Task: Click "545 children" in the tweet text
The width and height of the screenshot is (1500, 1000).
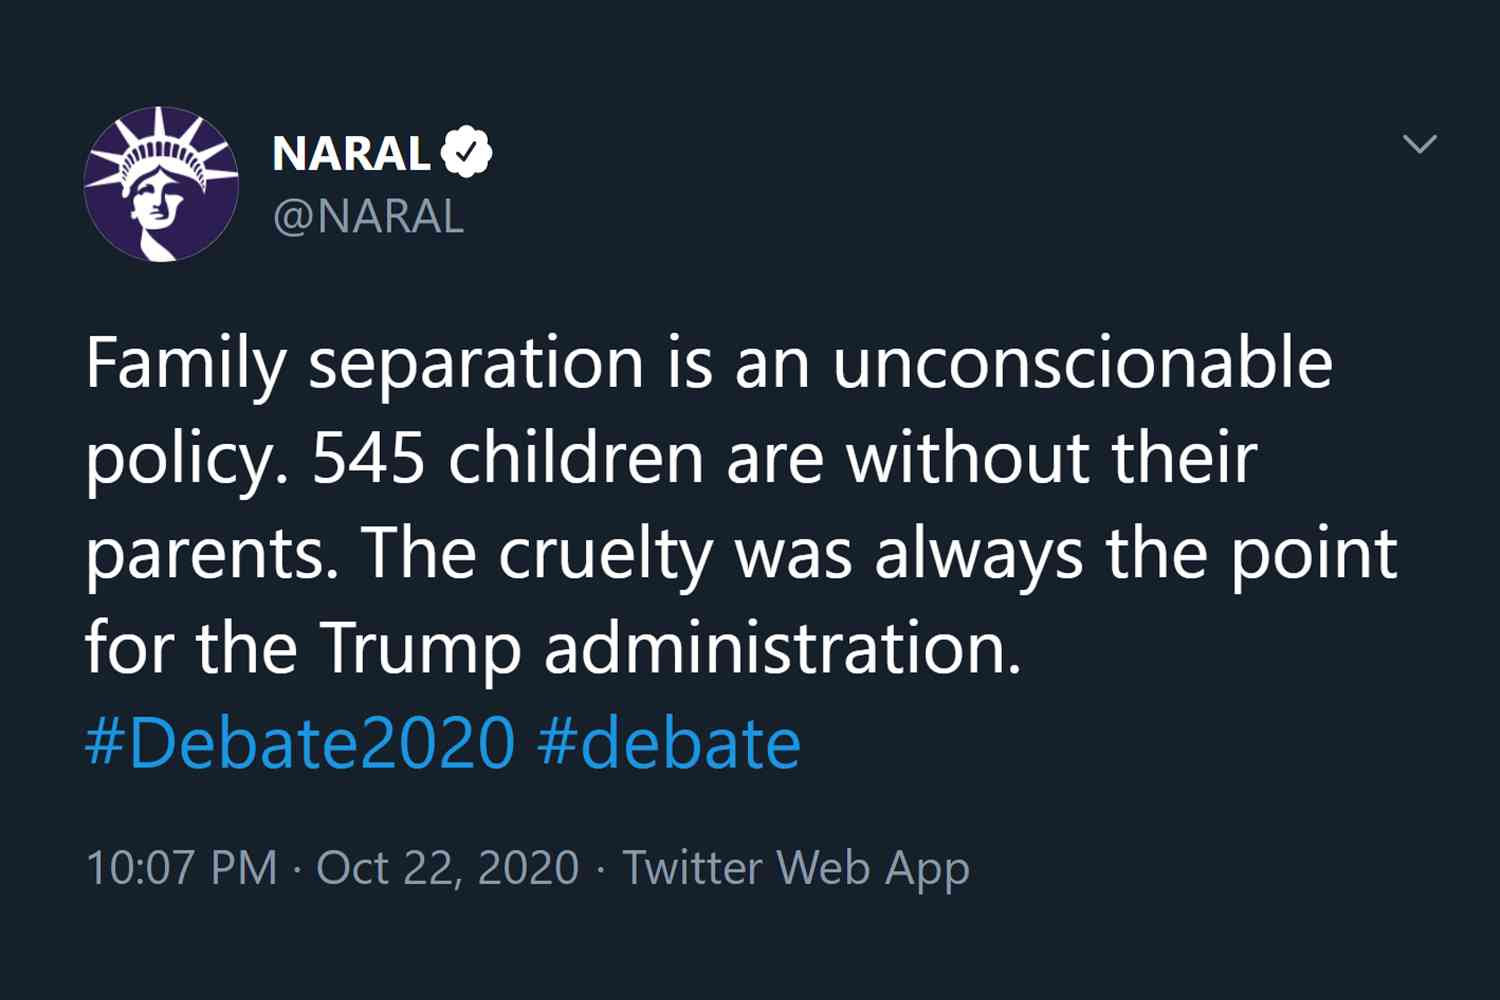Action: 511,457
